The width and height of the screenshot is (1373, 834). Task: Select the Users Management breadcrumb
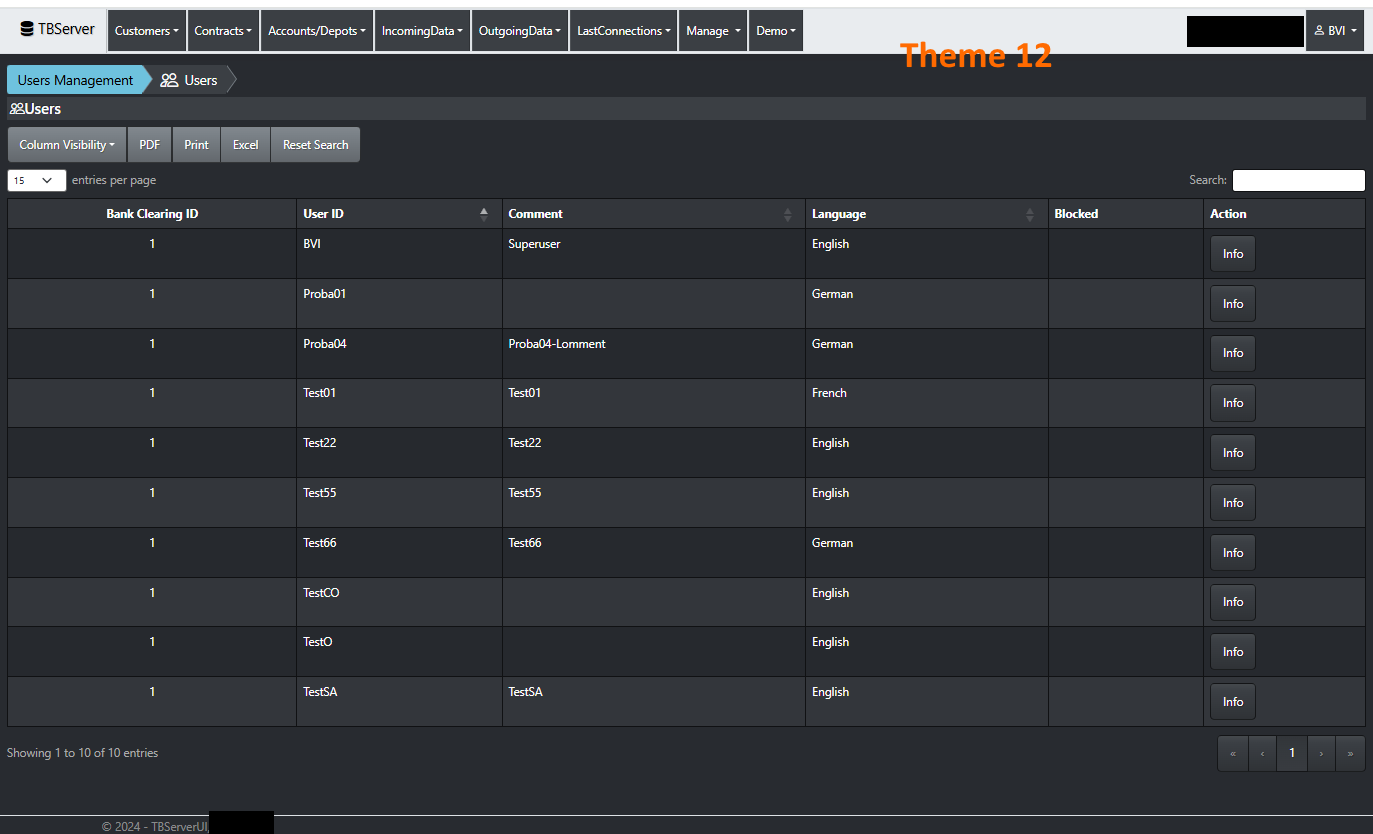pyautogui.click(x=75, y=80)
